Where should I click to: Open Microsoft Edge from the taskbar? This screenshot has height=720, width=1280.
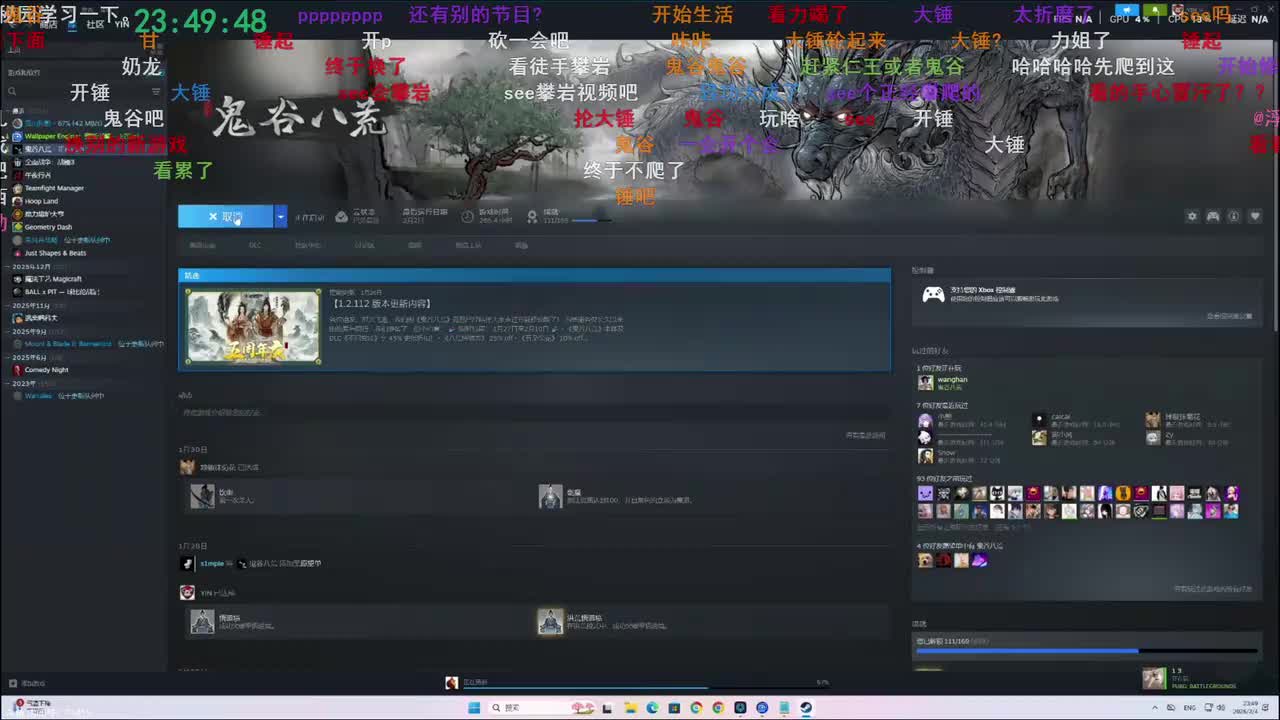coord(653,708)
